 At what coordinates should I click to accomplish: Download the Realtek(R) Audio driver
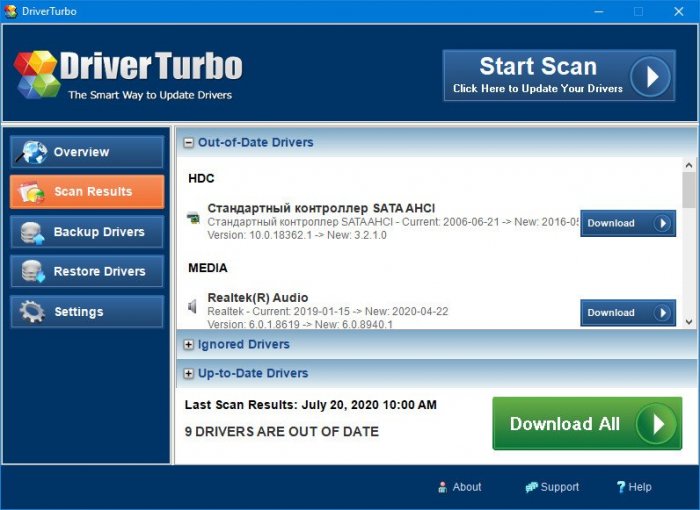tap(628, 313)
